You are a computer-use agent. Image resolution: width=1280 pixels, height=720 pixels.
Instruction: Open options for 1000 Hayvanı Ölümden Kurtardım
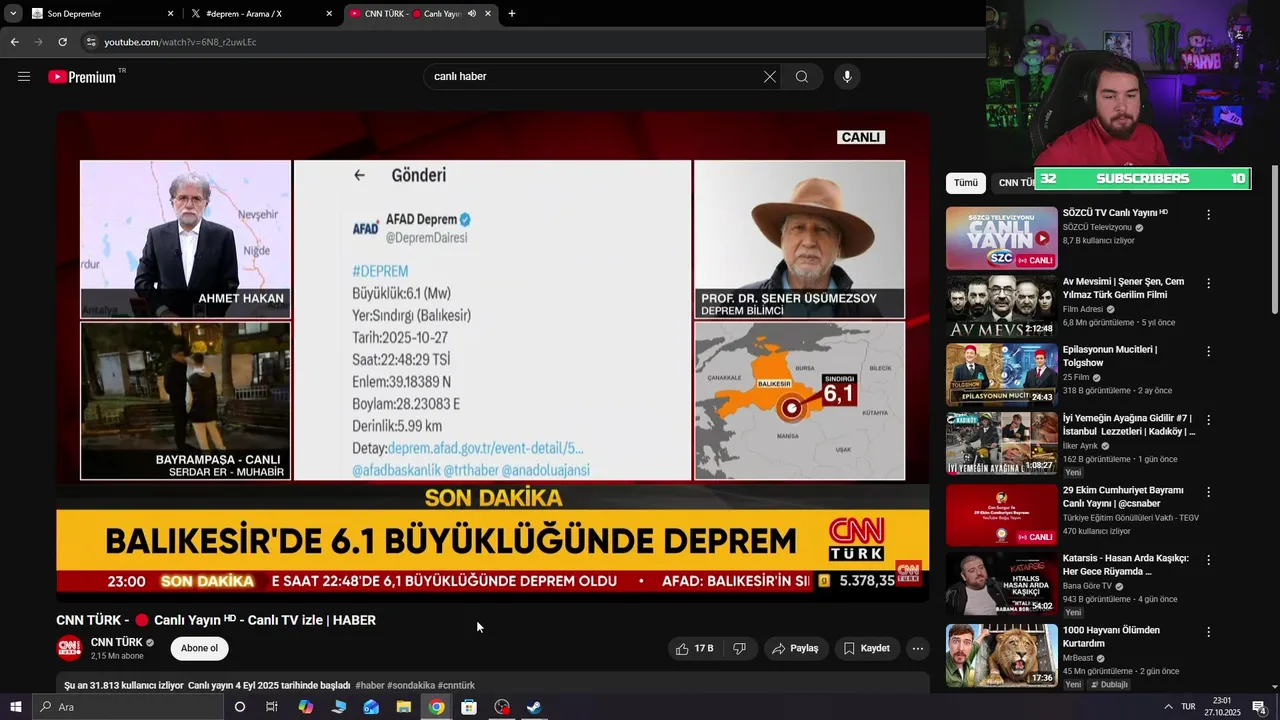pos(1208,633)
